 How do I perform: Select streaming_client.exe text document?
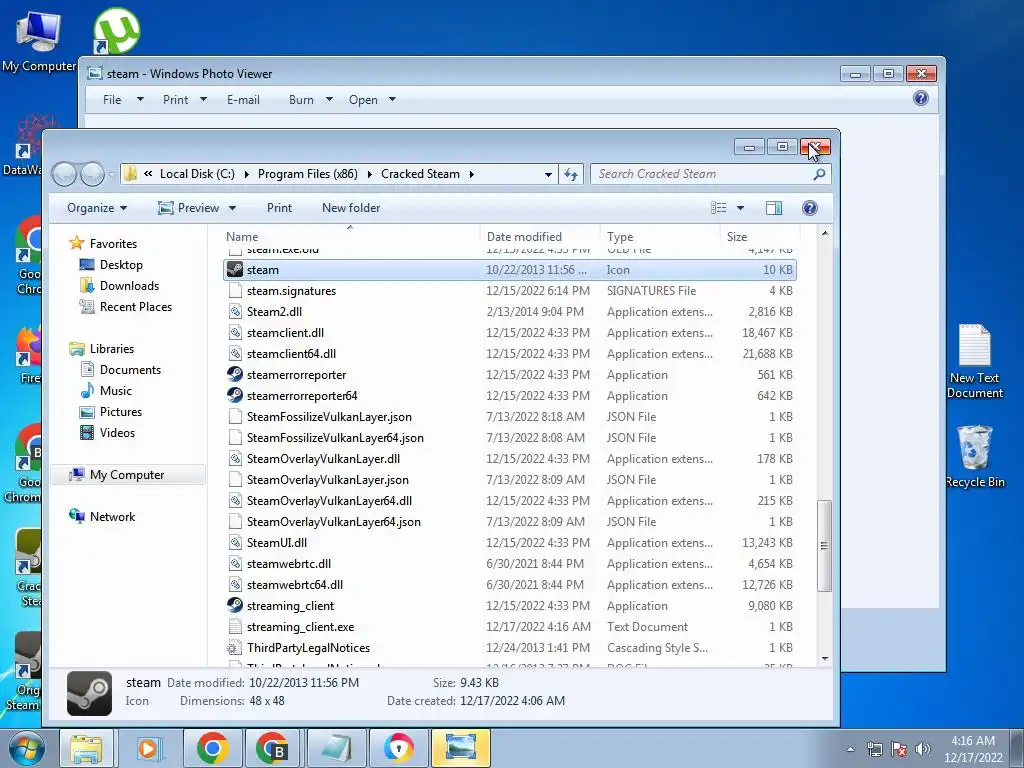coord(509,627)
